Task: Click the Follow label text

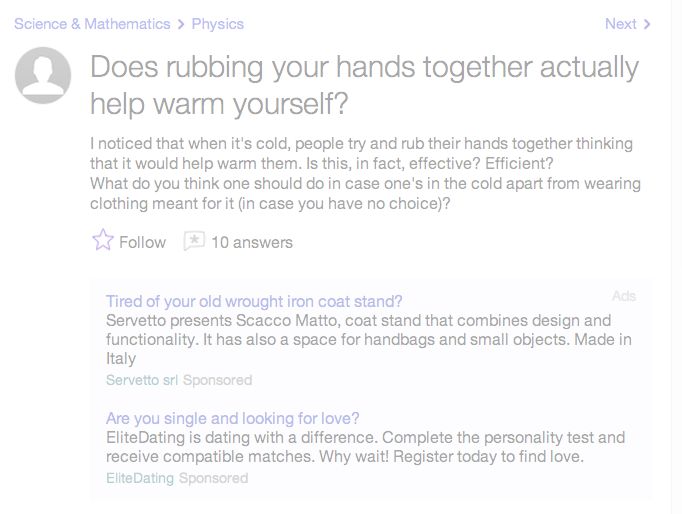Action: pyautogui.click(x=142, y=242)
